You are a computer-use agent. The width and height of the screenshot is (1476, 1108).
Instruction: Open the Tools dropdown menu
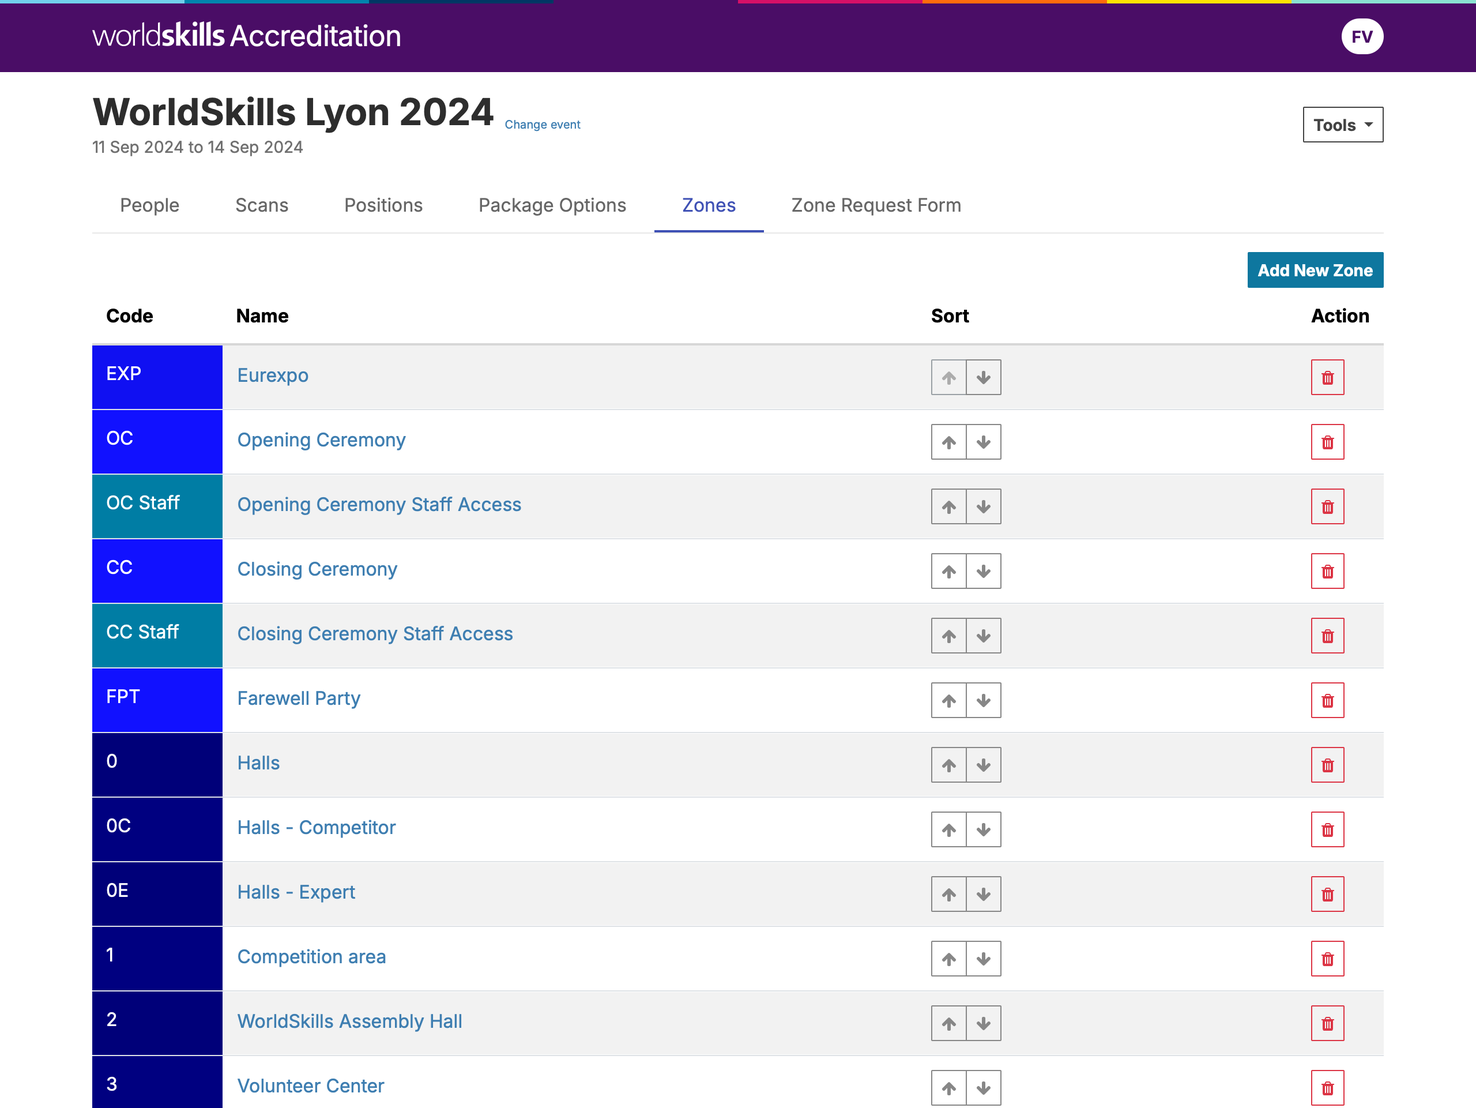[x=1343, y=125]
